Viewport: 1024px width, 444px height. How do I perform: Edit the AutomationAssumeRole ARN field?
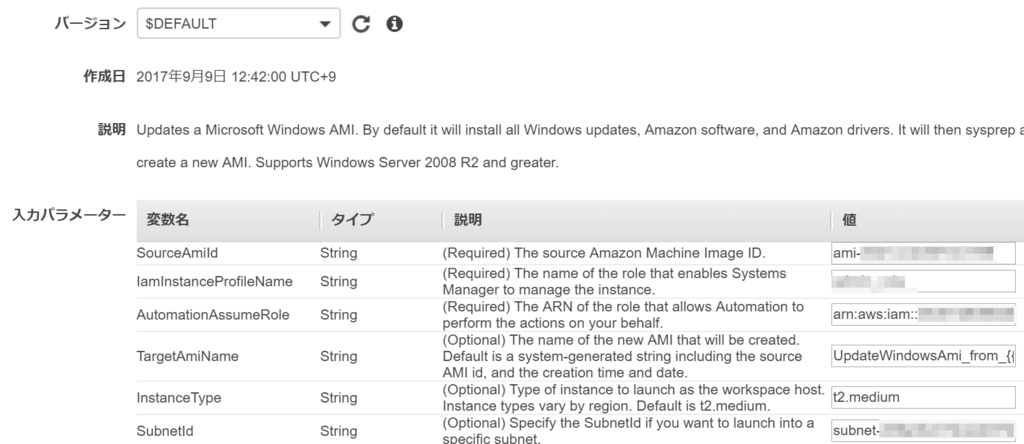[923, 315]
